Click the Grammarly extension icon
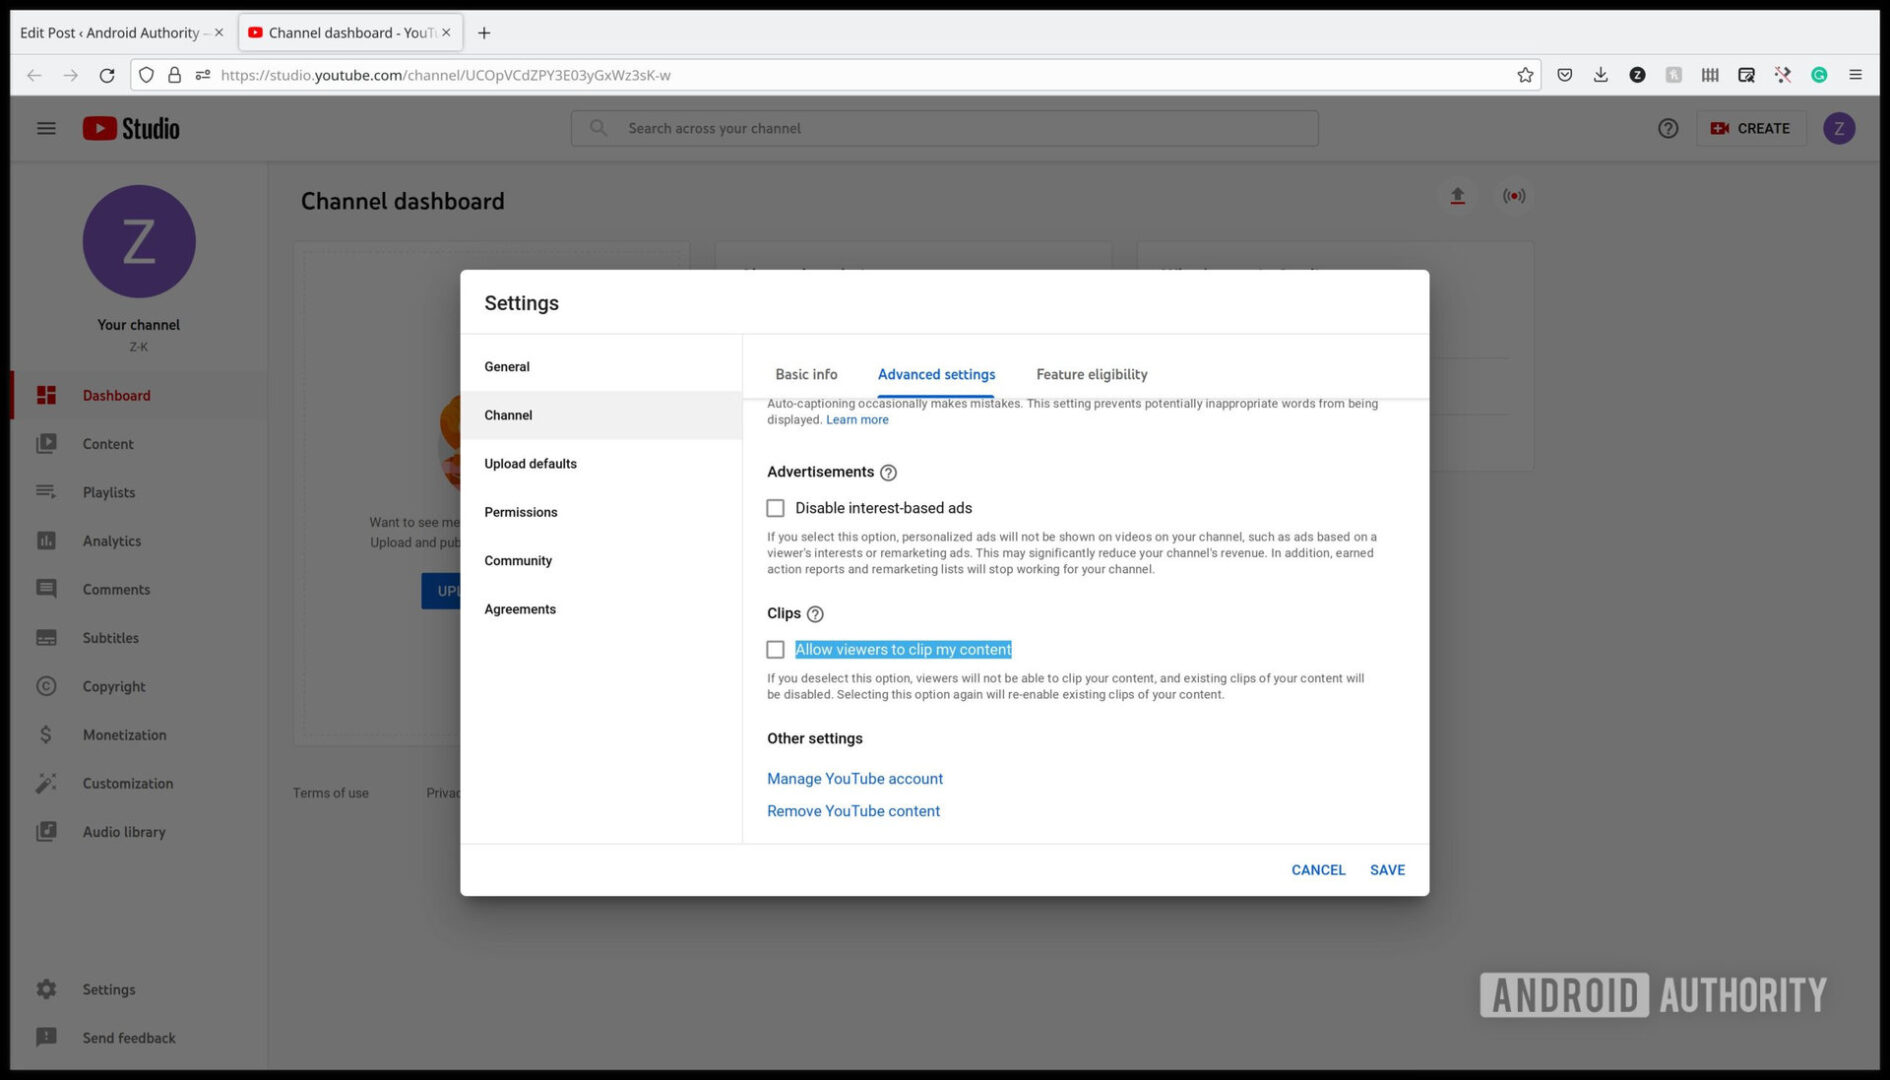Screen dimensions: 1890x1080 [x=1820, y=74]
